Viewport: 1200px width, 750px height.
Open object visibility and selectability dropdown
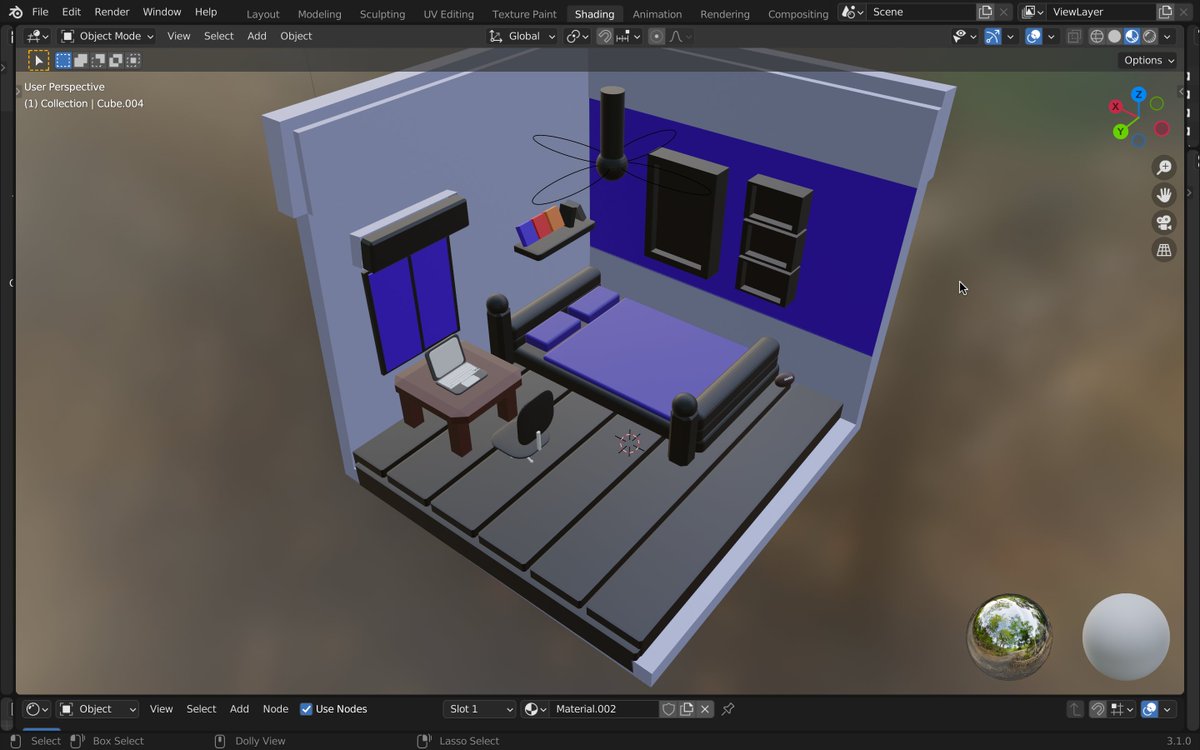coord(964,36)
